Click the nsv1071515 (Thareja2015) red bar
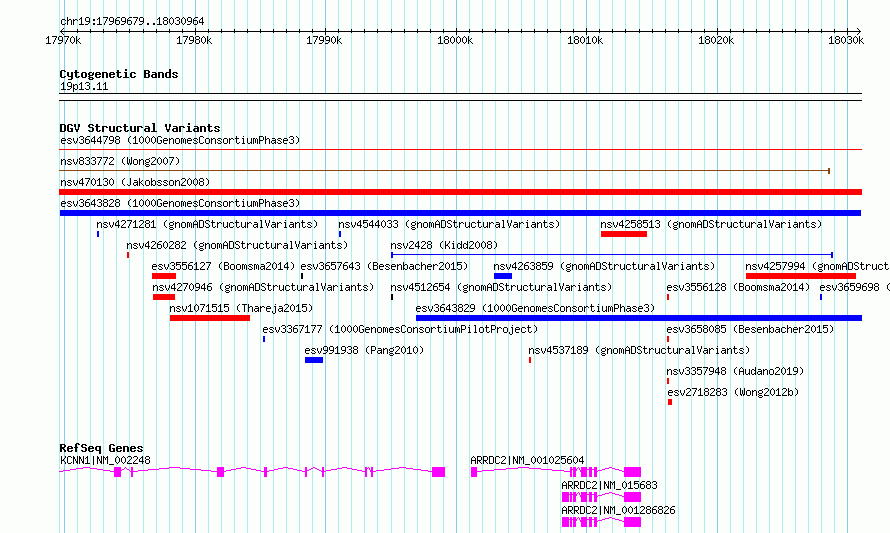 point(210,318)
